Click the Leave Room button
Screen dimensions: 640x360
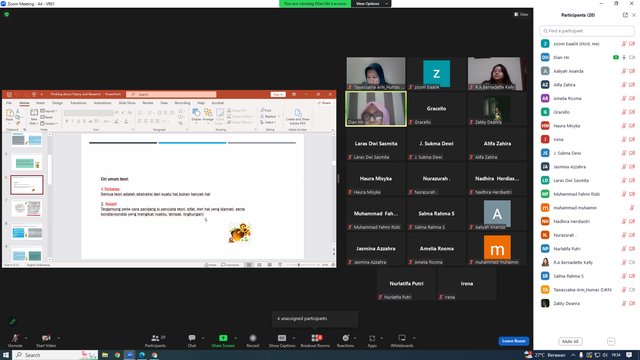[513, 341]
